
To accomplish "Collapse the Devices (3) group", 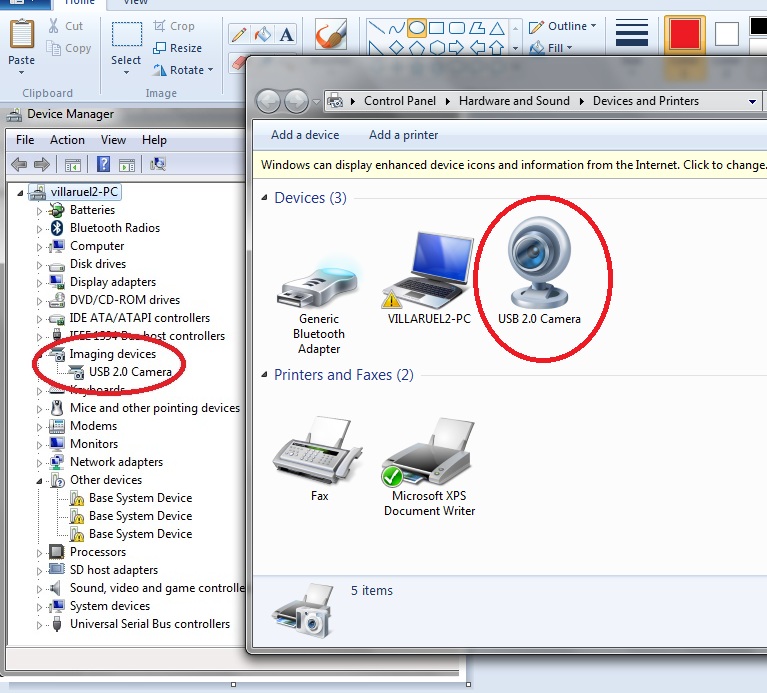I will point(264,198).
